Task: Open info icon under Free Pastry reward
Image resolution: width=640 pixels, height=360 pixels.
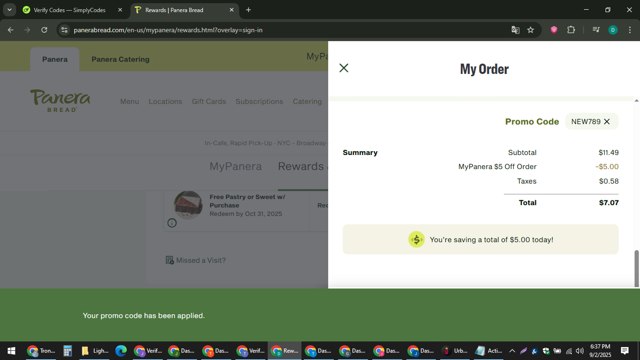Action: coord(172,223)
